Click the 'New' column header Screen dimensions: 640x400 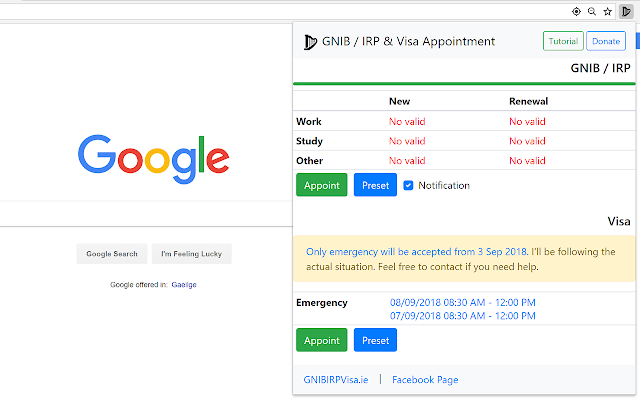coord(399,101)
